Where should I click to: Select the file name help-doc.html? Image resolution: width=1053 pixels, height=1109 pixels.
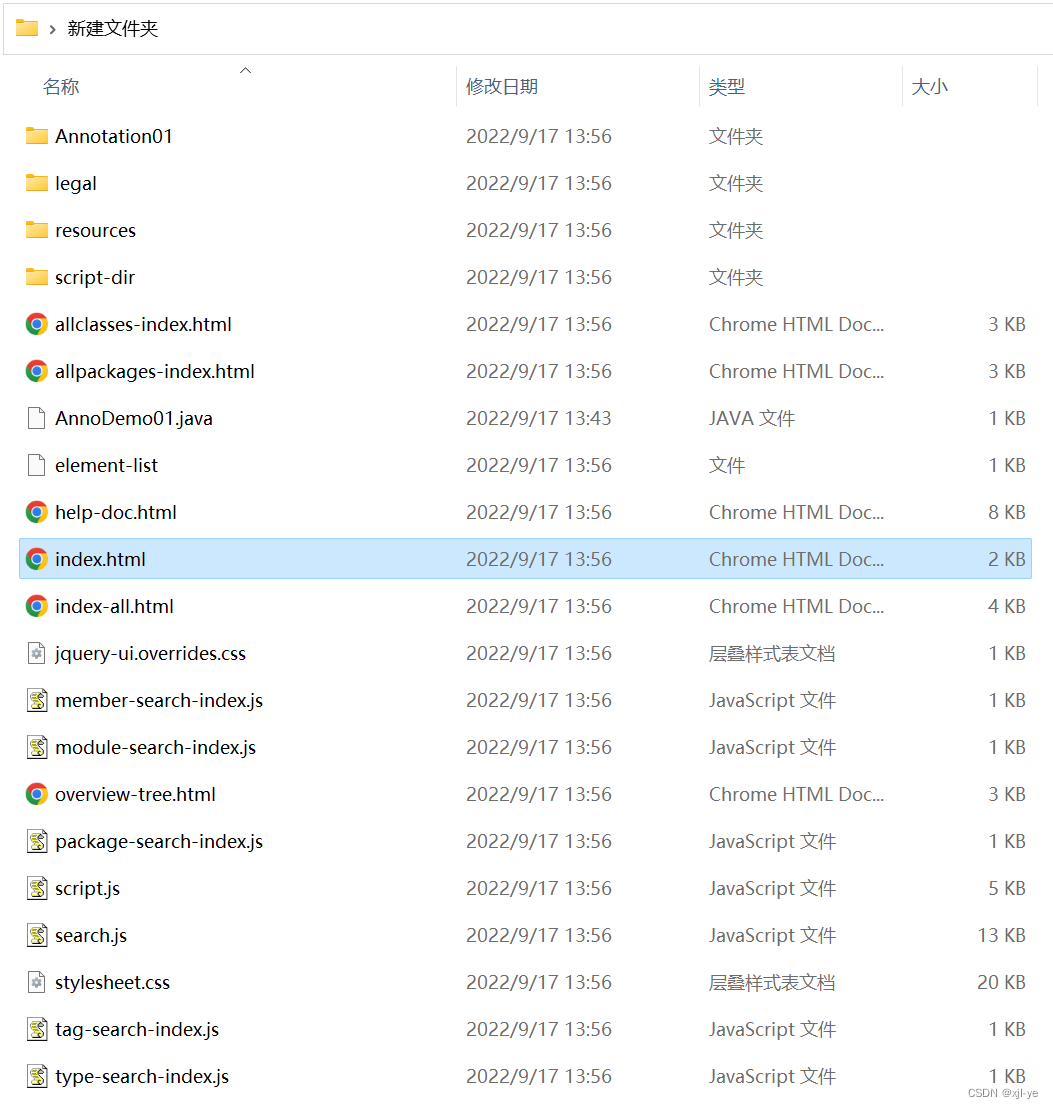pyautogui.click(x=116, y=512)
